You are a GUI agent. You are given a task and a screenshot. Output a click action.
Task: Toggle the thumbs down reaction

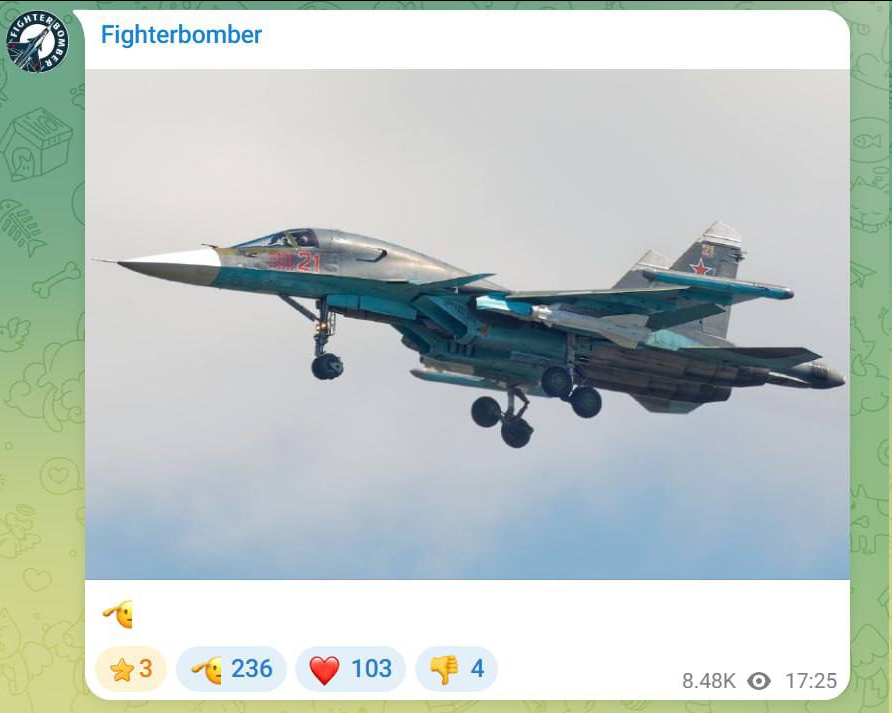click(456, 669)
